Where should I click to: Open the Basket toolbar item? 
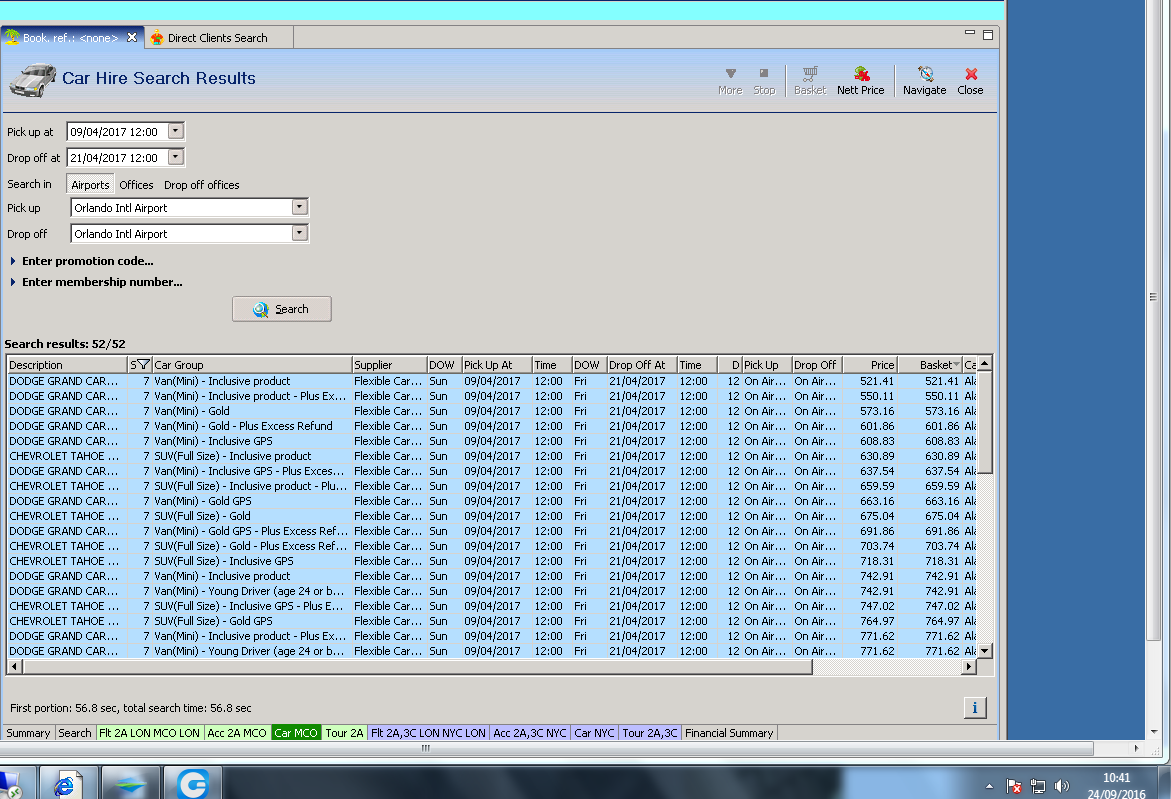click(x=810, y=81)
